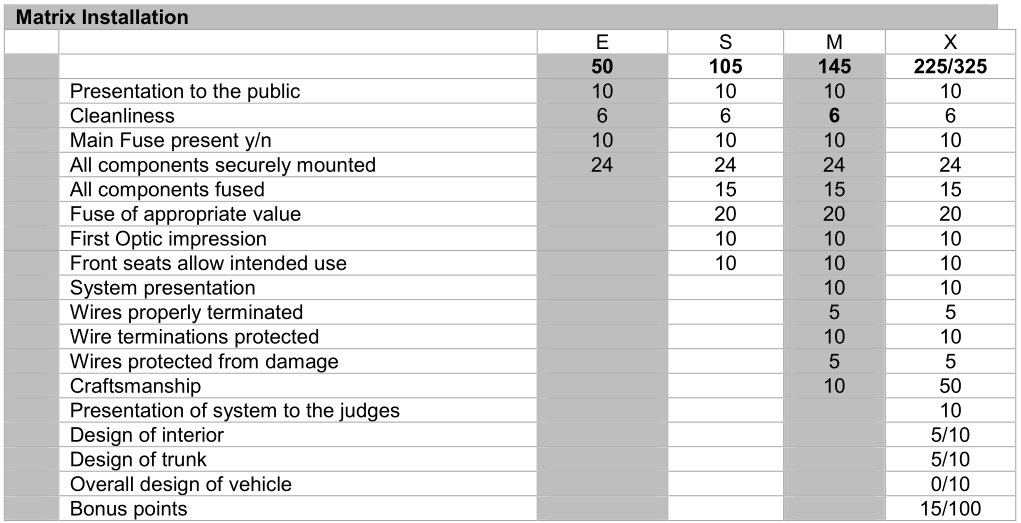Select the "Design of trunk" row label
The height and width of the screenshot is (523, 1021).
138,459
